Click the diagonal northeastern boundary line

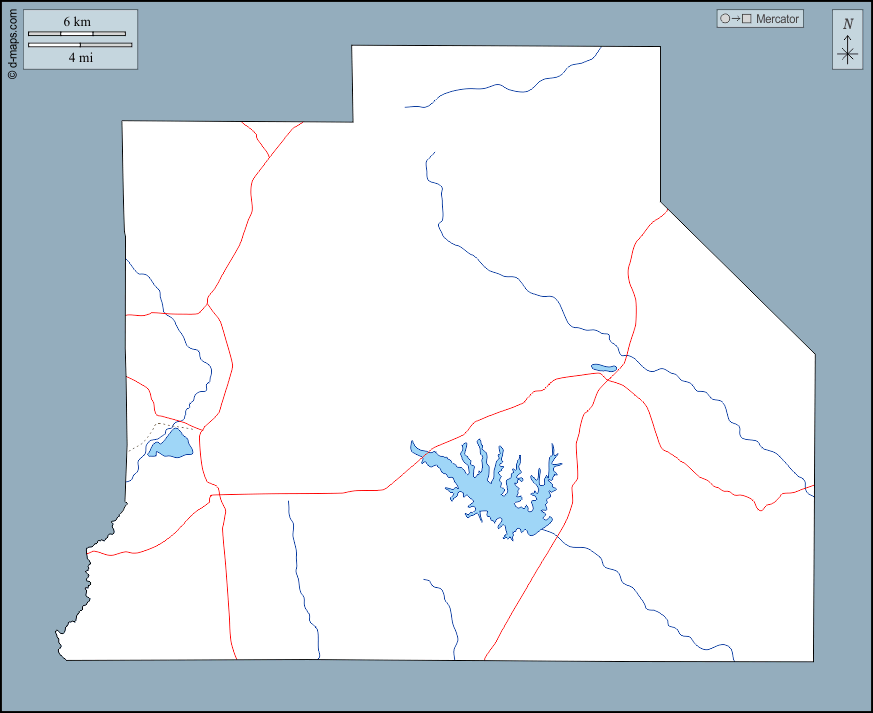(738, 278)
